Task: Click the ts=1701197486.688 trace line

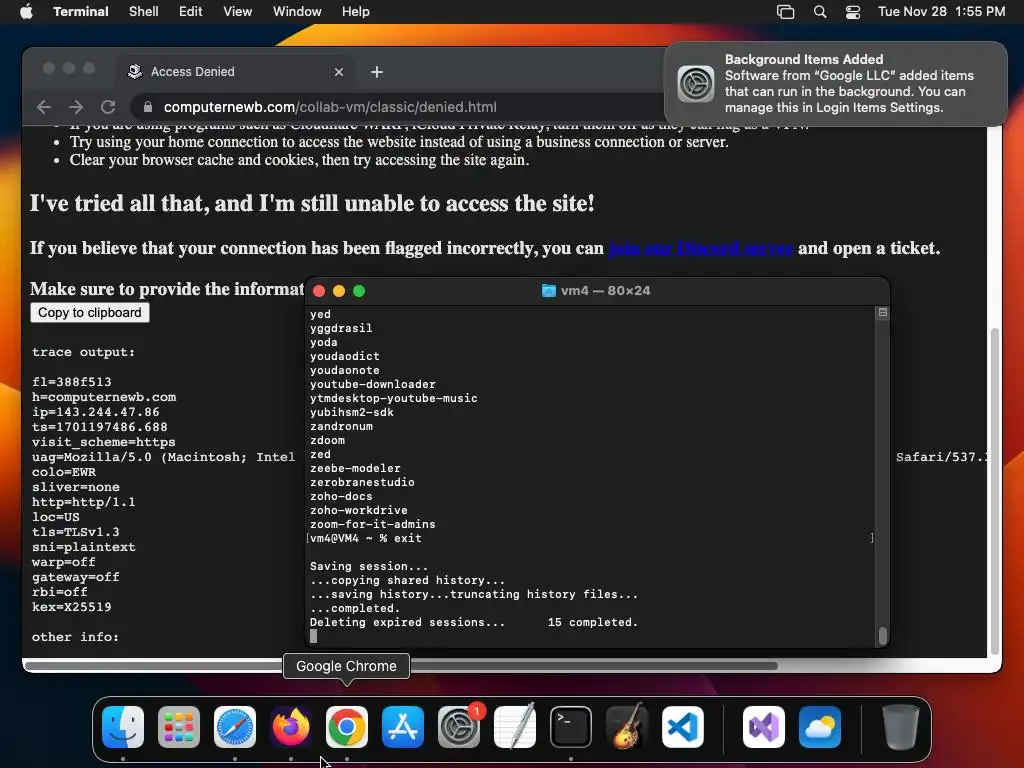Action: coord(100,427)
